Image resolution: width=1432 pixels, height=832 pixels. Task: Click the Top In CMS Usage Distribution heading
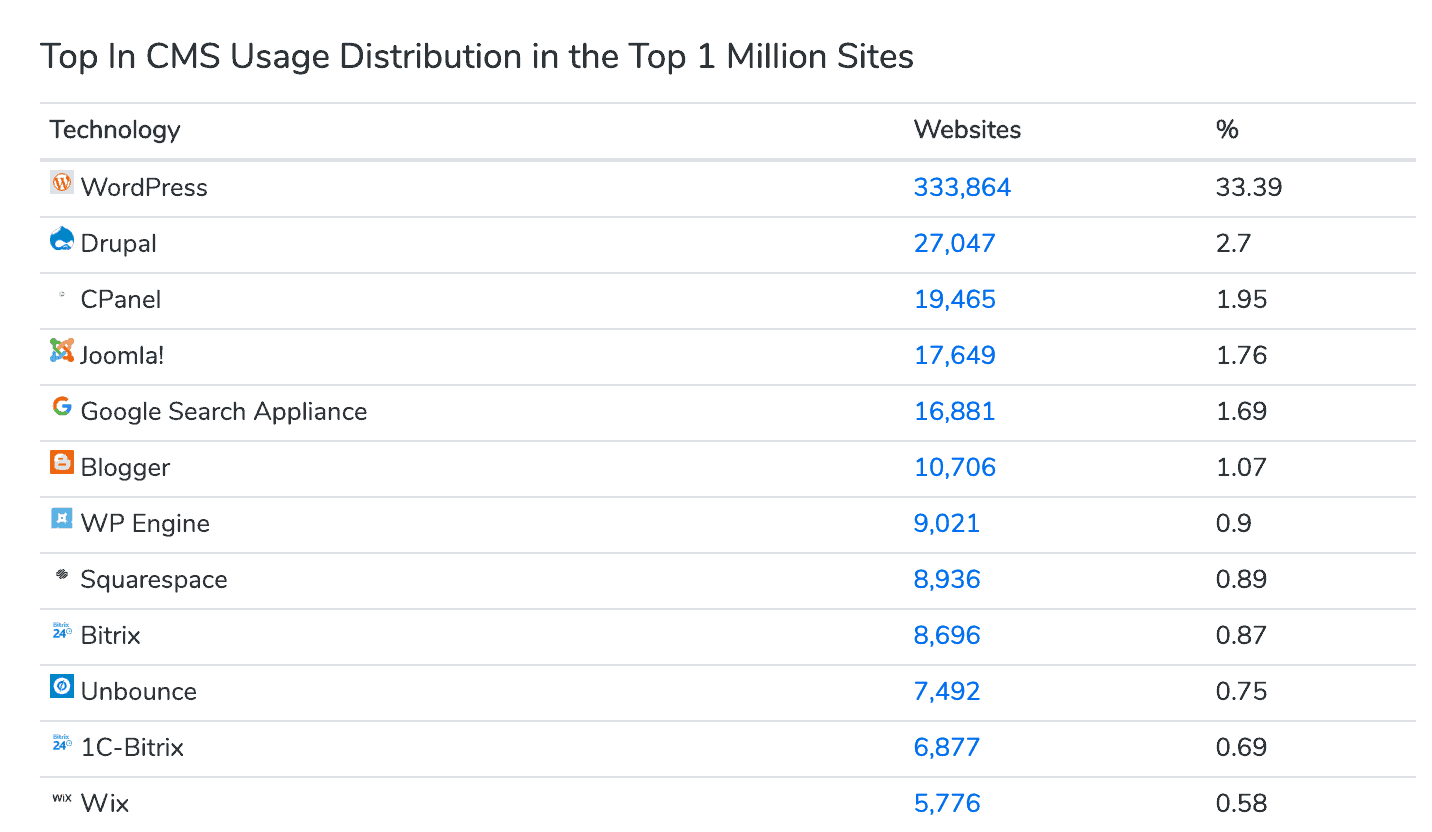(477, 57)
